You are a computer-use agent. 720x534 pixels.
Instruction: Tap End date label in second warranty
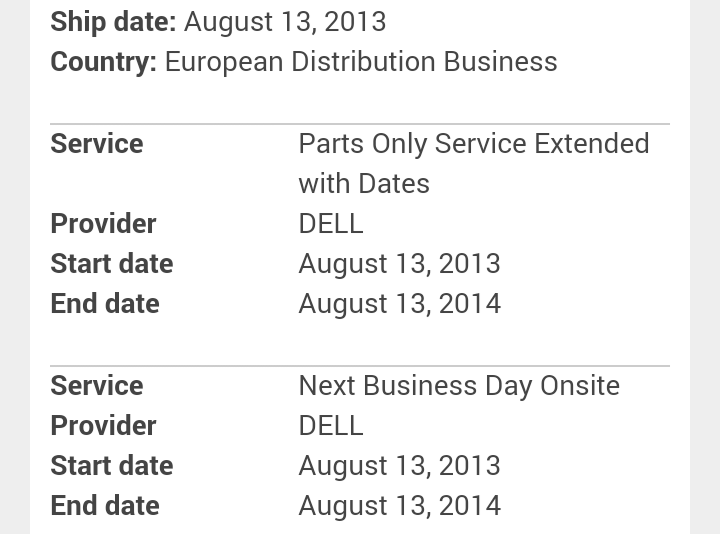105,506
